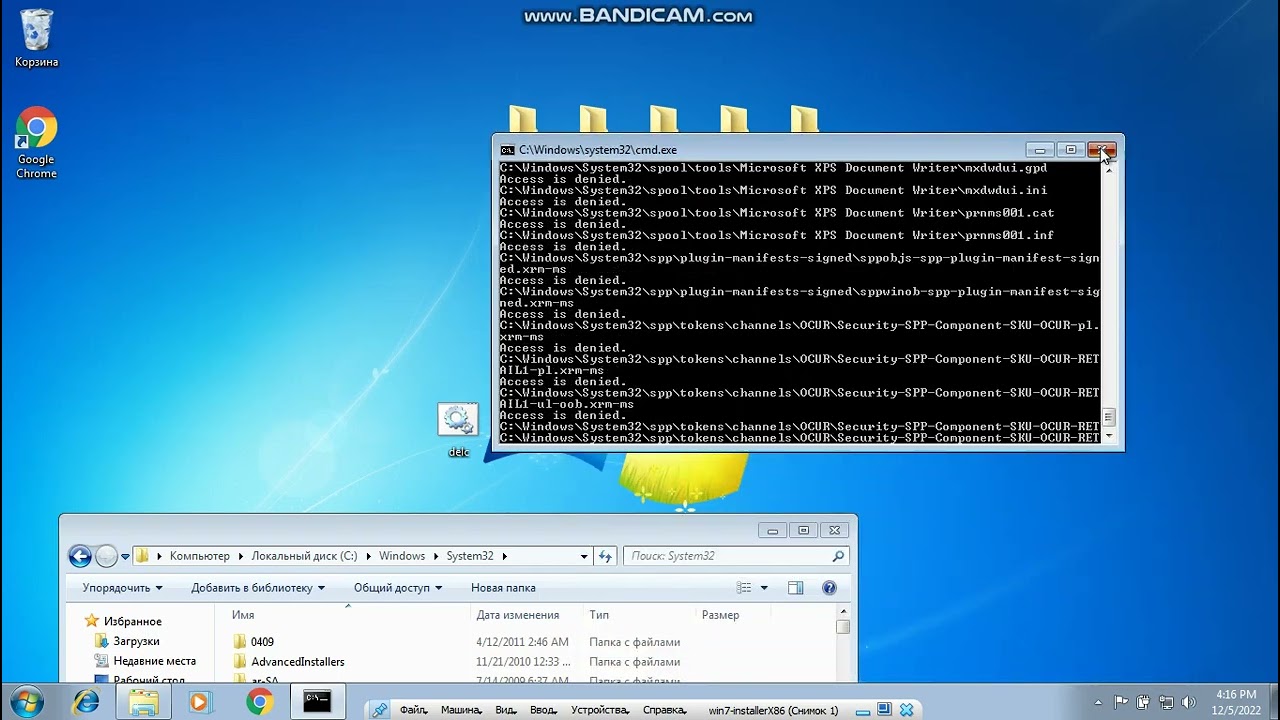
Task: Click the refresh button in Explorer address bar
Action: (604, 556)
